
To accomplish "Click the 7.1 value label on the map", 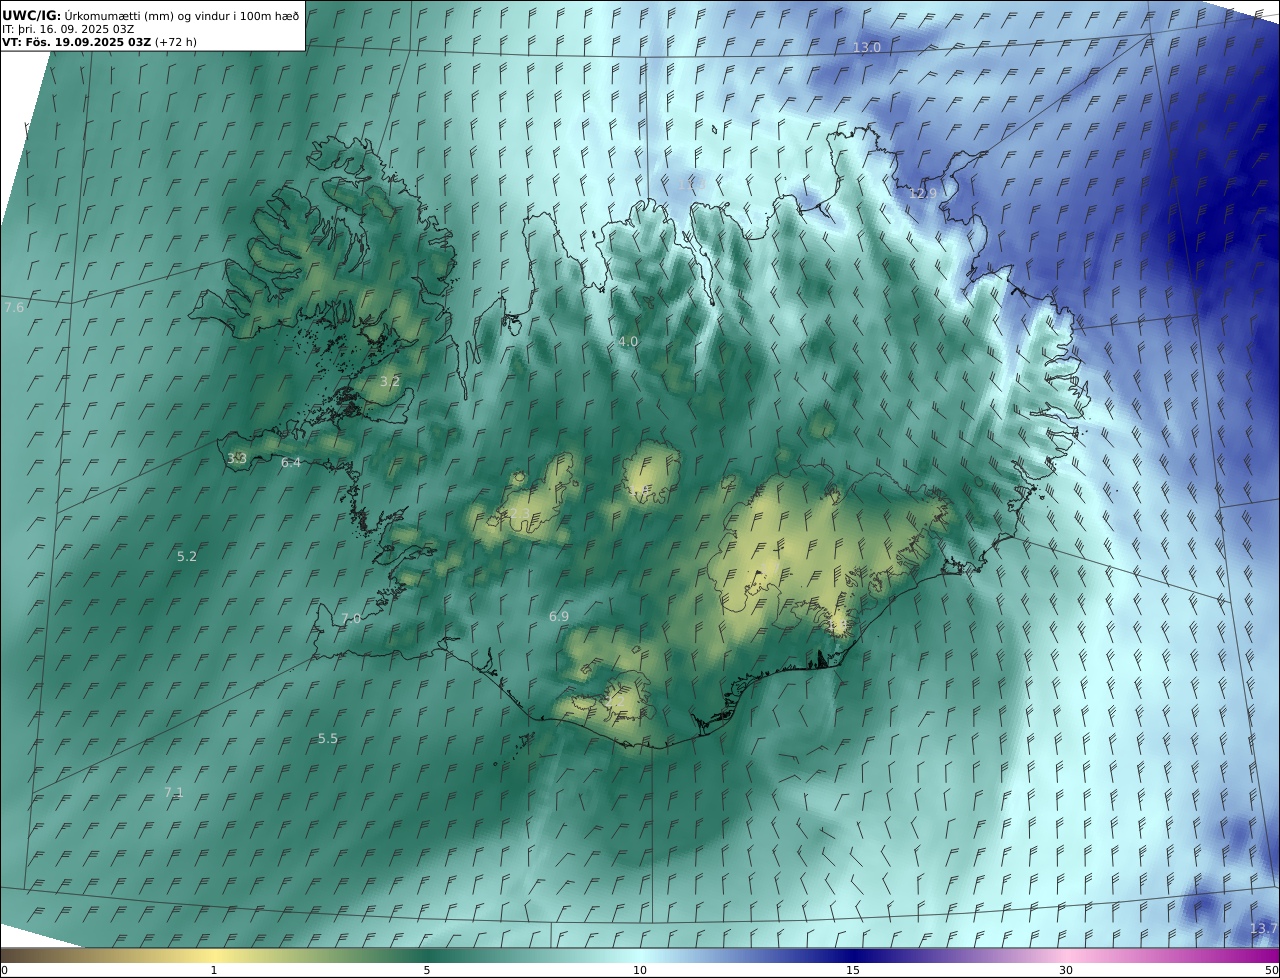I will pos(174,792).
